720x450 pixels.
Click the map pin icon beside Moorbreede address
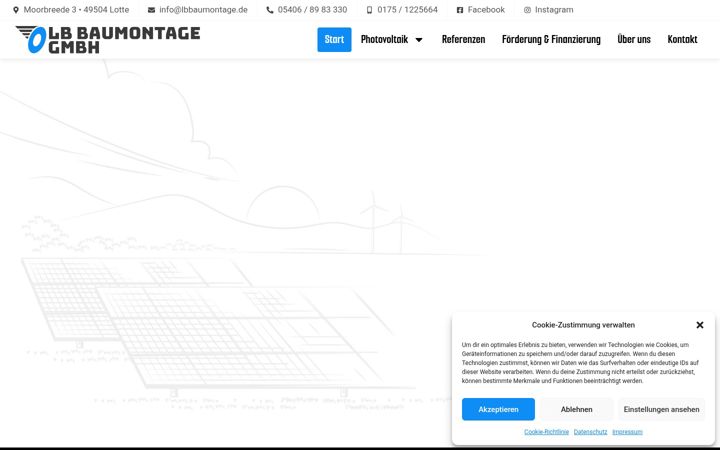pos(16,10)
